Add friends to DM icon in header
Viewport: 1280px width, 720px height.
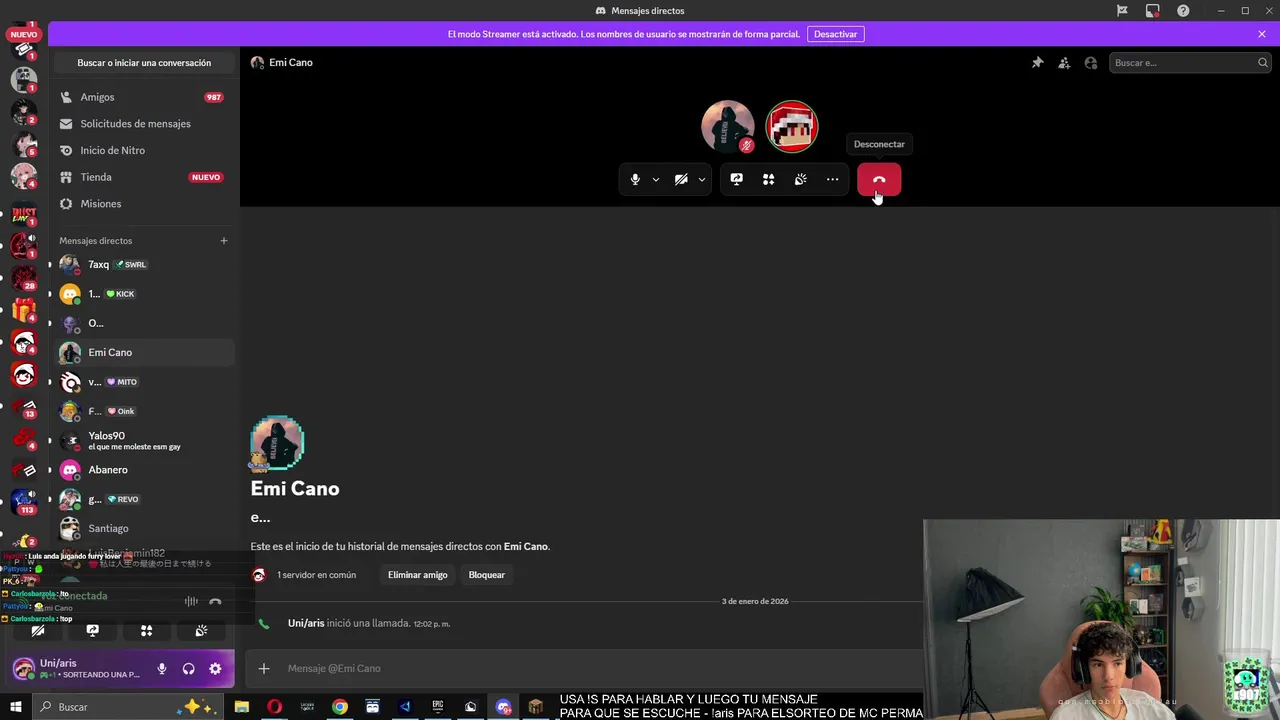pyautogui.click(x=1064, y=63)
